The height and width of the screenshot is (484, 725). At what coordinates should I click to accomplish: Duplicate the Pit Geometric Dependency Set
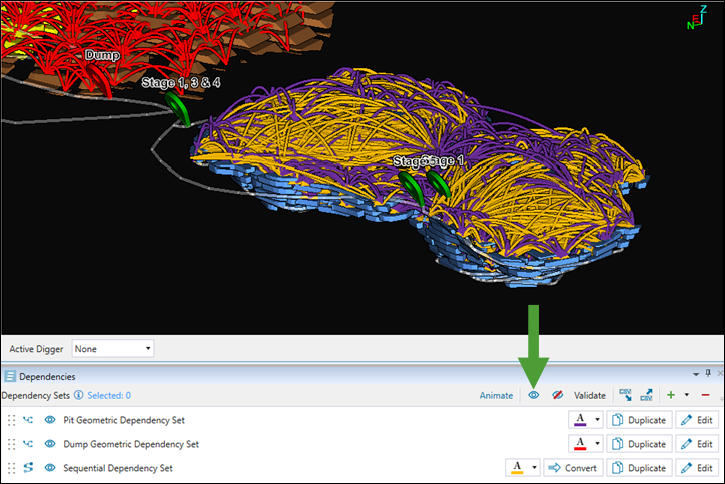pos(638,420)
